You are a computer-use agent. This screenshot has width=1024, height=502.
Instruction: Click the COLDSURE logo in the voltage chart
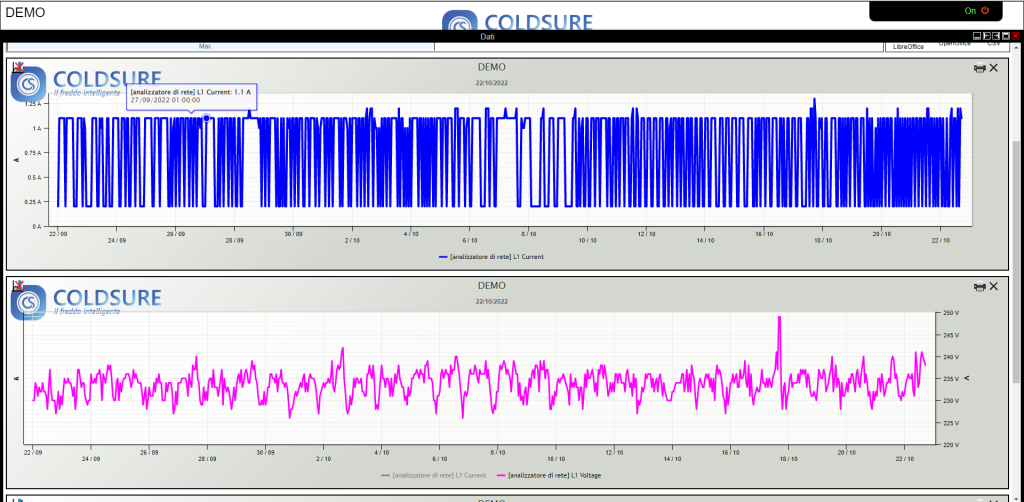[86, 302]
